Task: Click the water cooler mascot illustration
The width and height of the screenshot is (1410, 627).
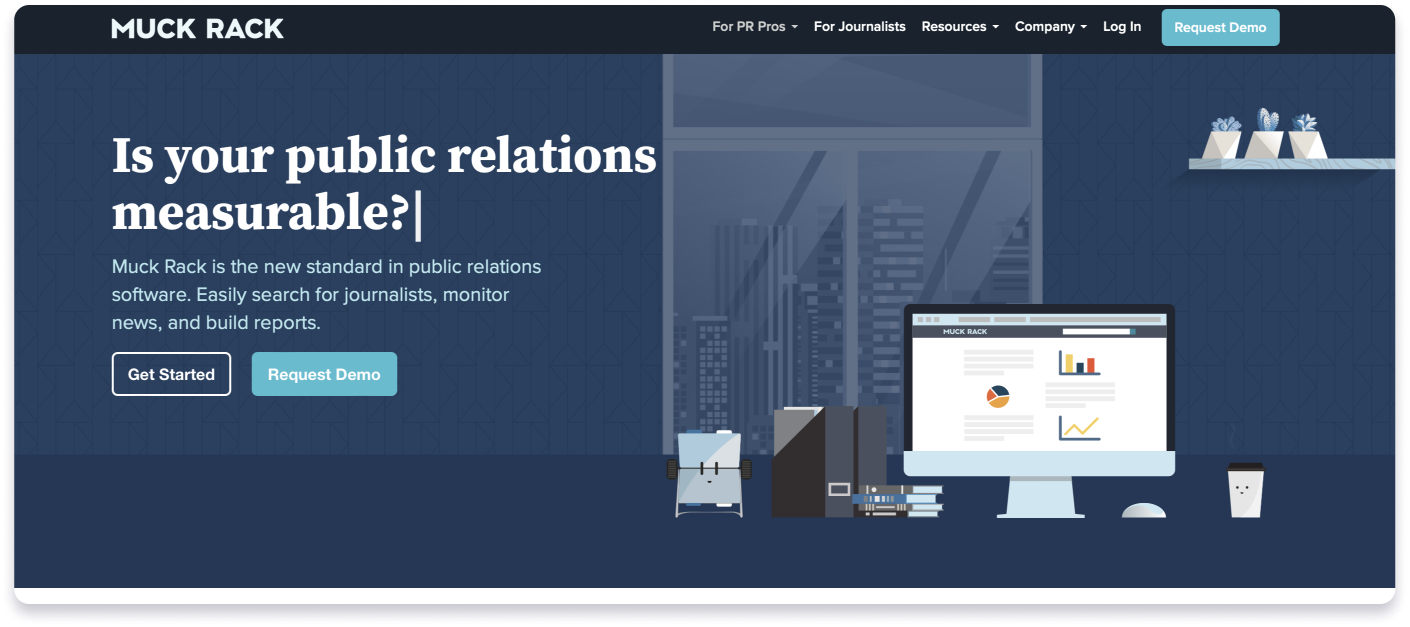Action: (710, 470)
